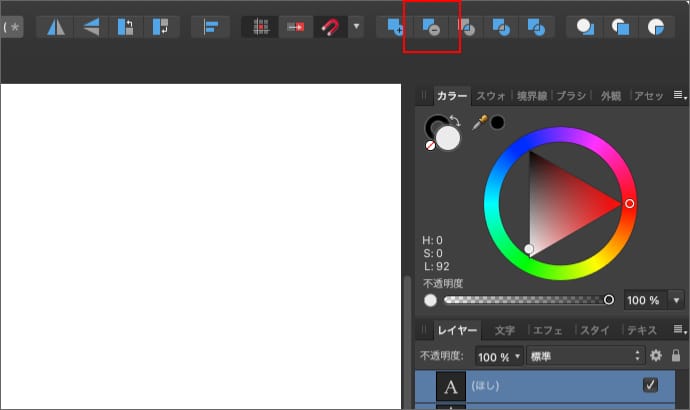690x410 pixels.
Task: Click the Flip Horizontal icon
Action: pos(55,27)
